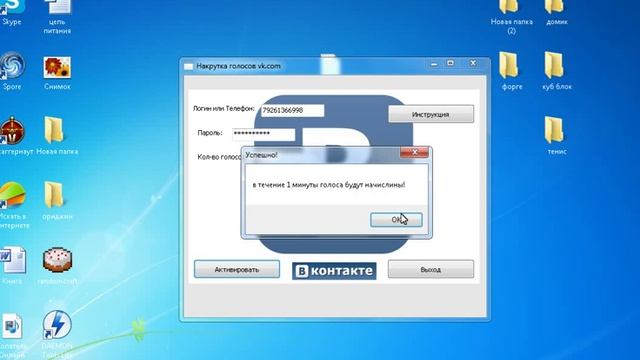The image size is (640, 360).
Task: Focus the Пароль password field
Action: point(264,134)
